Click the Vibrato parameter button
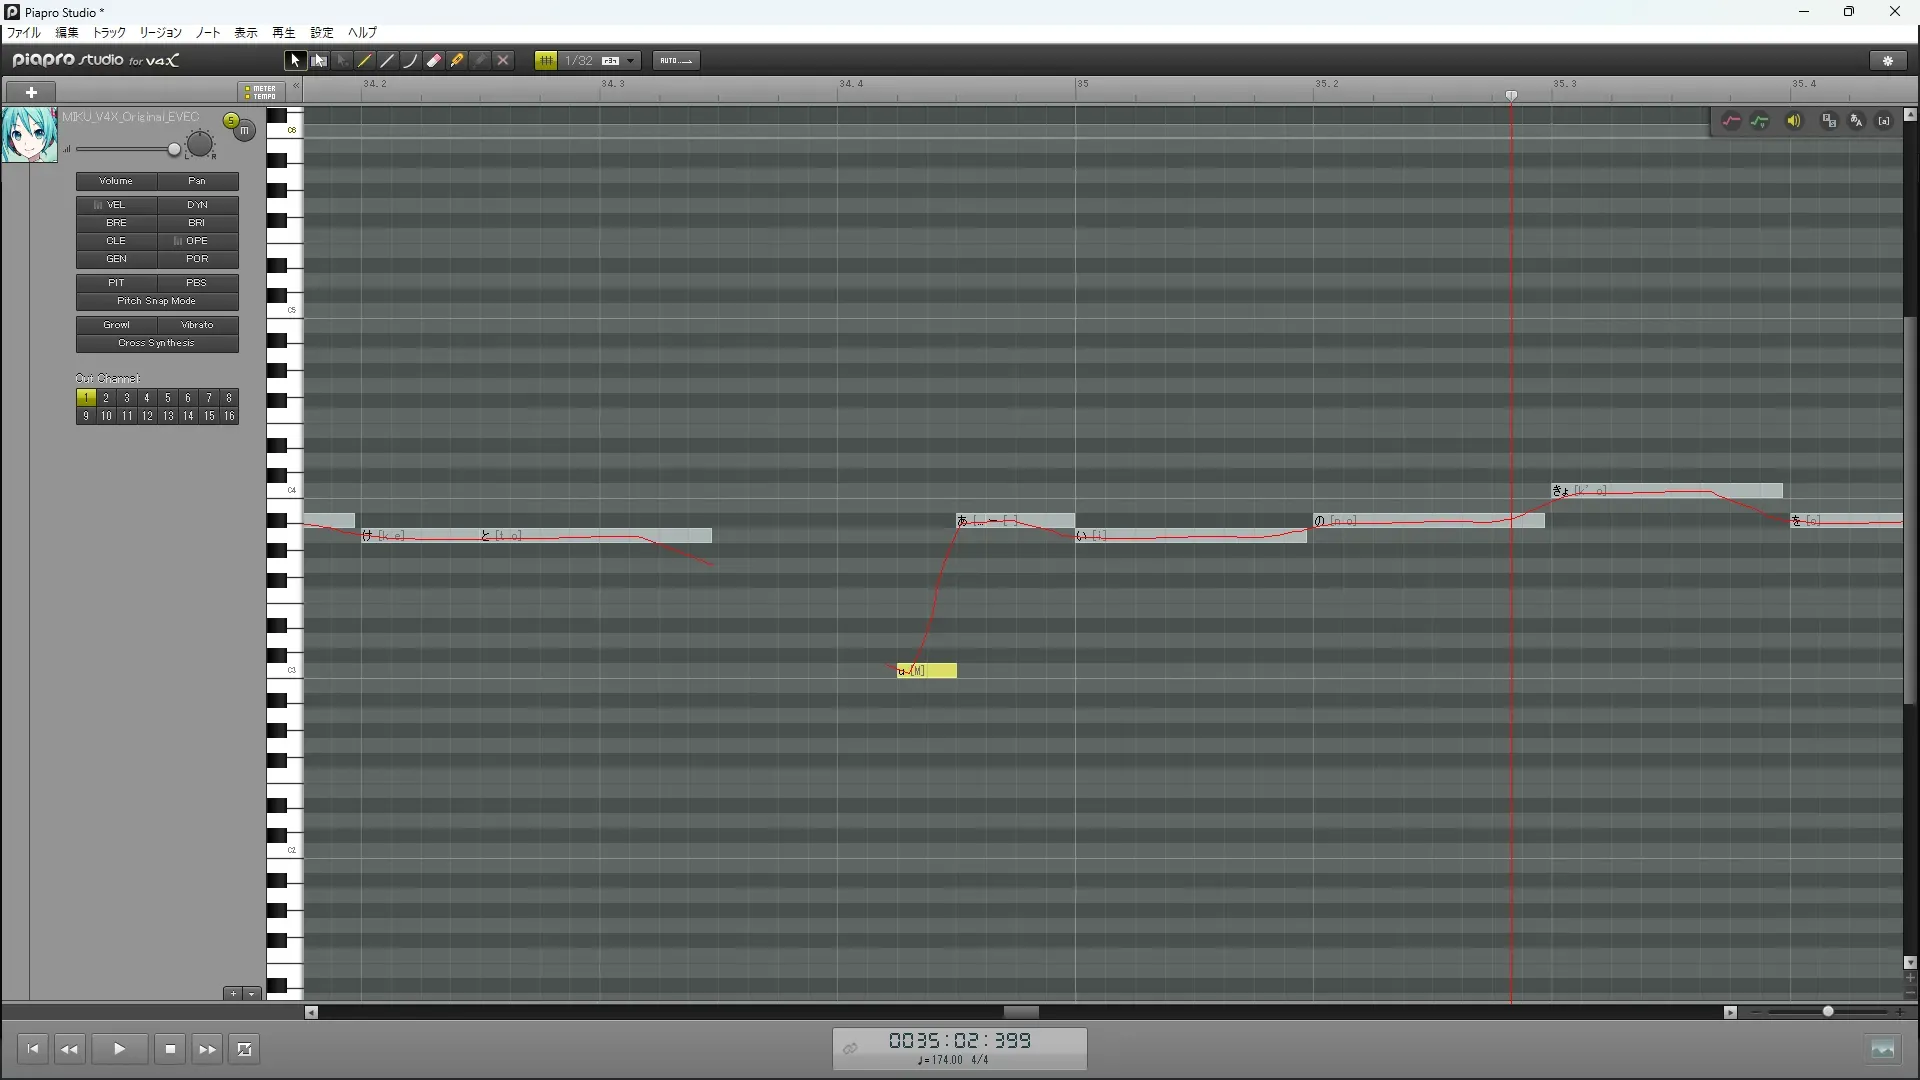Viewport: 1920px width, 1080px height. (x=197, y=325)
